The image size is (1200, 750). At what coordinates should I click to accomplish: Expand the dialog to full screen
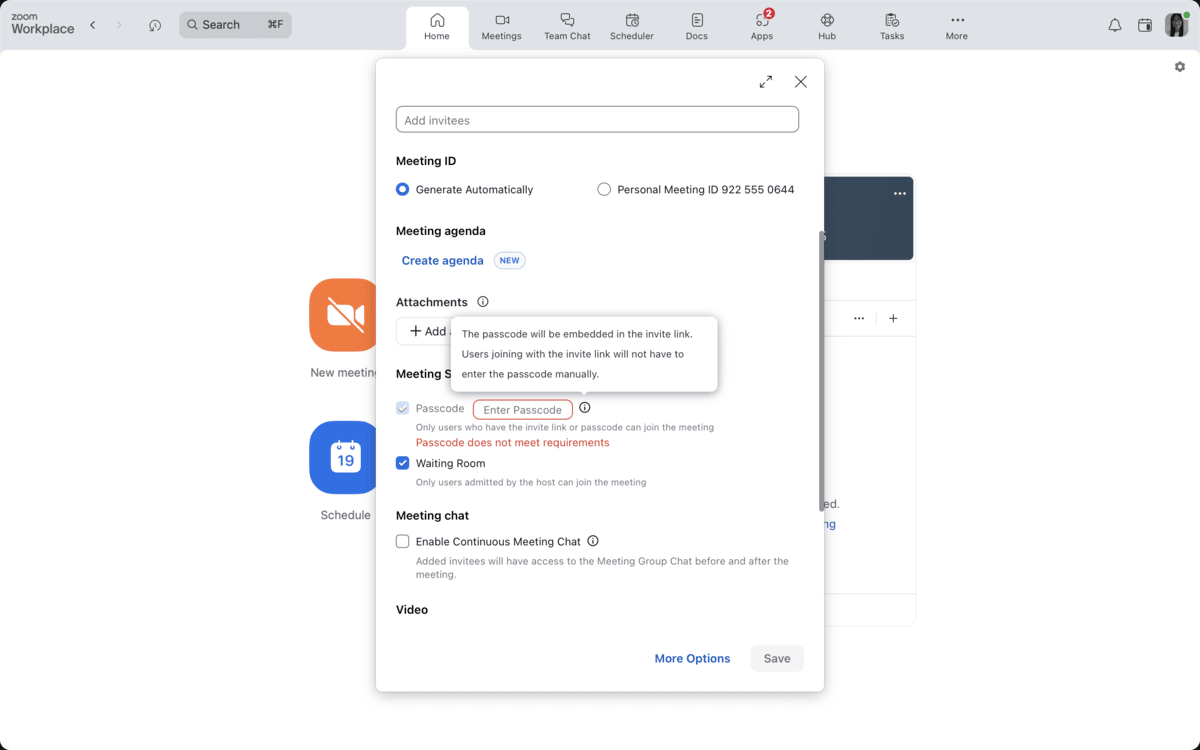[x=766, y=81]
